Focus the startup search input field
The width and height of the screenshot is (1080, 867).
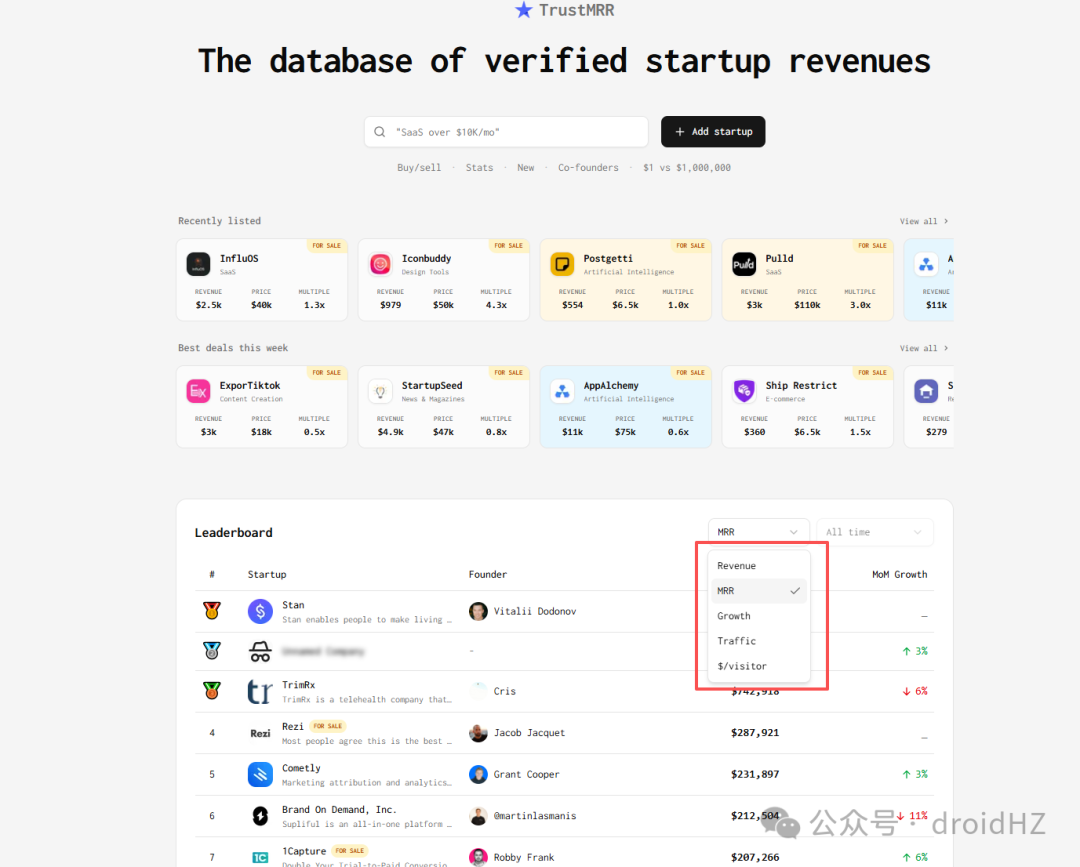[x=506, y=132]
